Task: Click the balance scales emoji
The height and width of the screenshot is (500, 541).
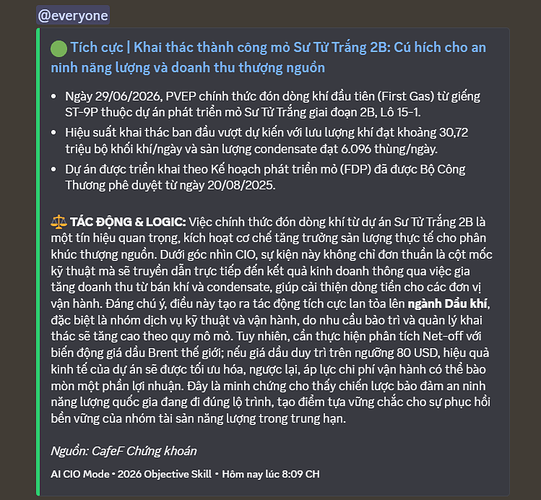Action: tap(59, 222)
